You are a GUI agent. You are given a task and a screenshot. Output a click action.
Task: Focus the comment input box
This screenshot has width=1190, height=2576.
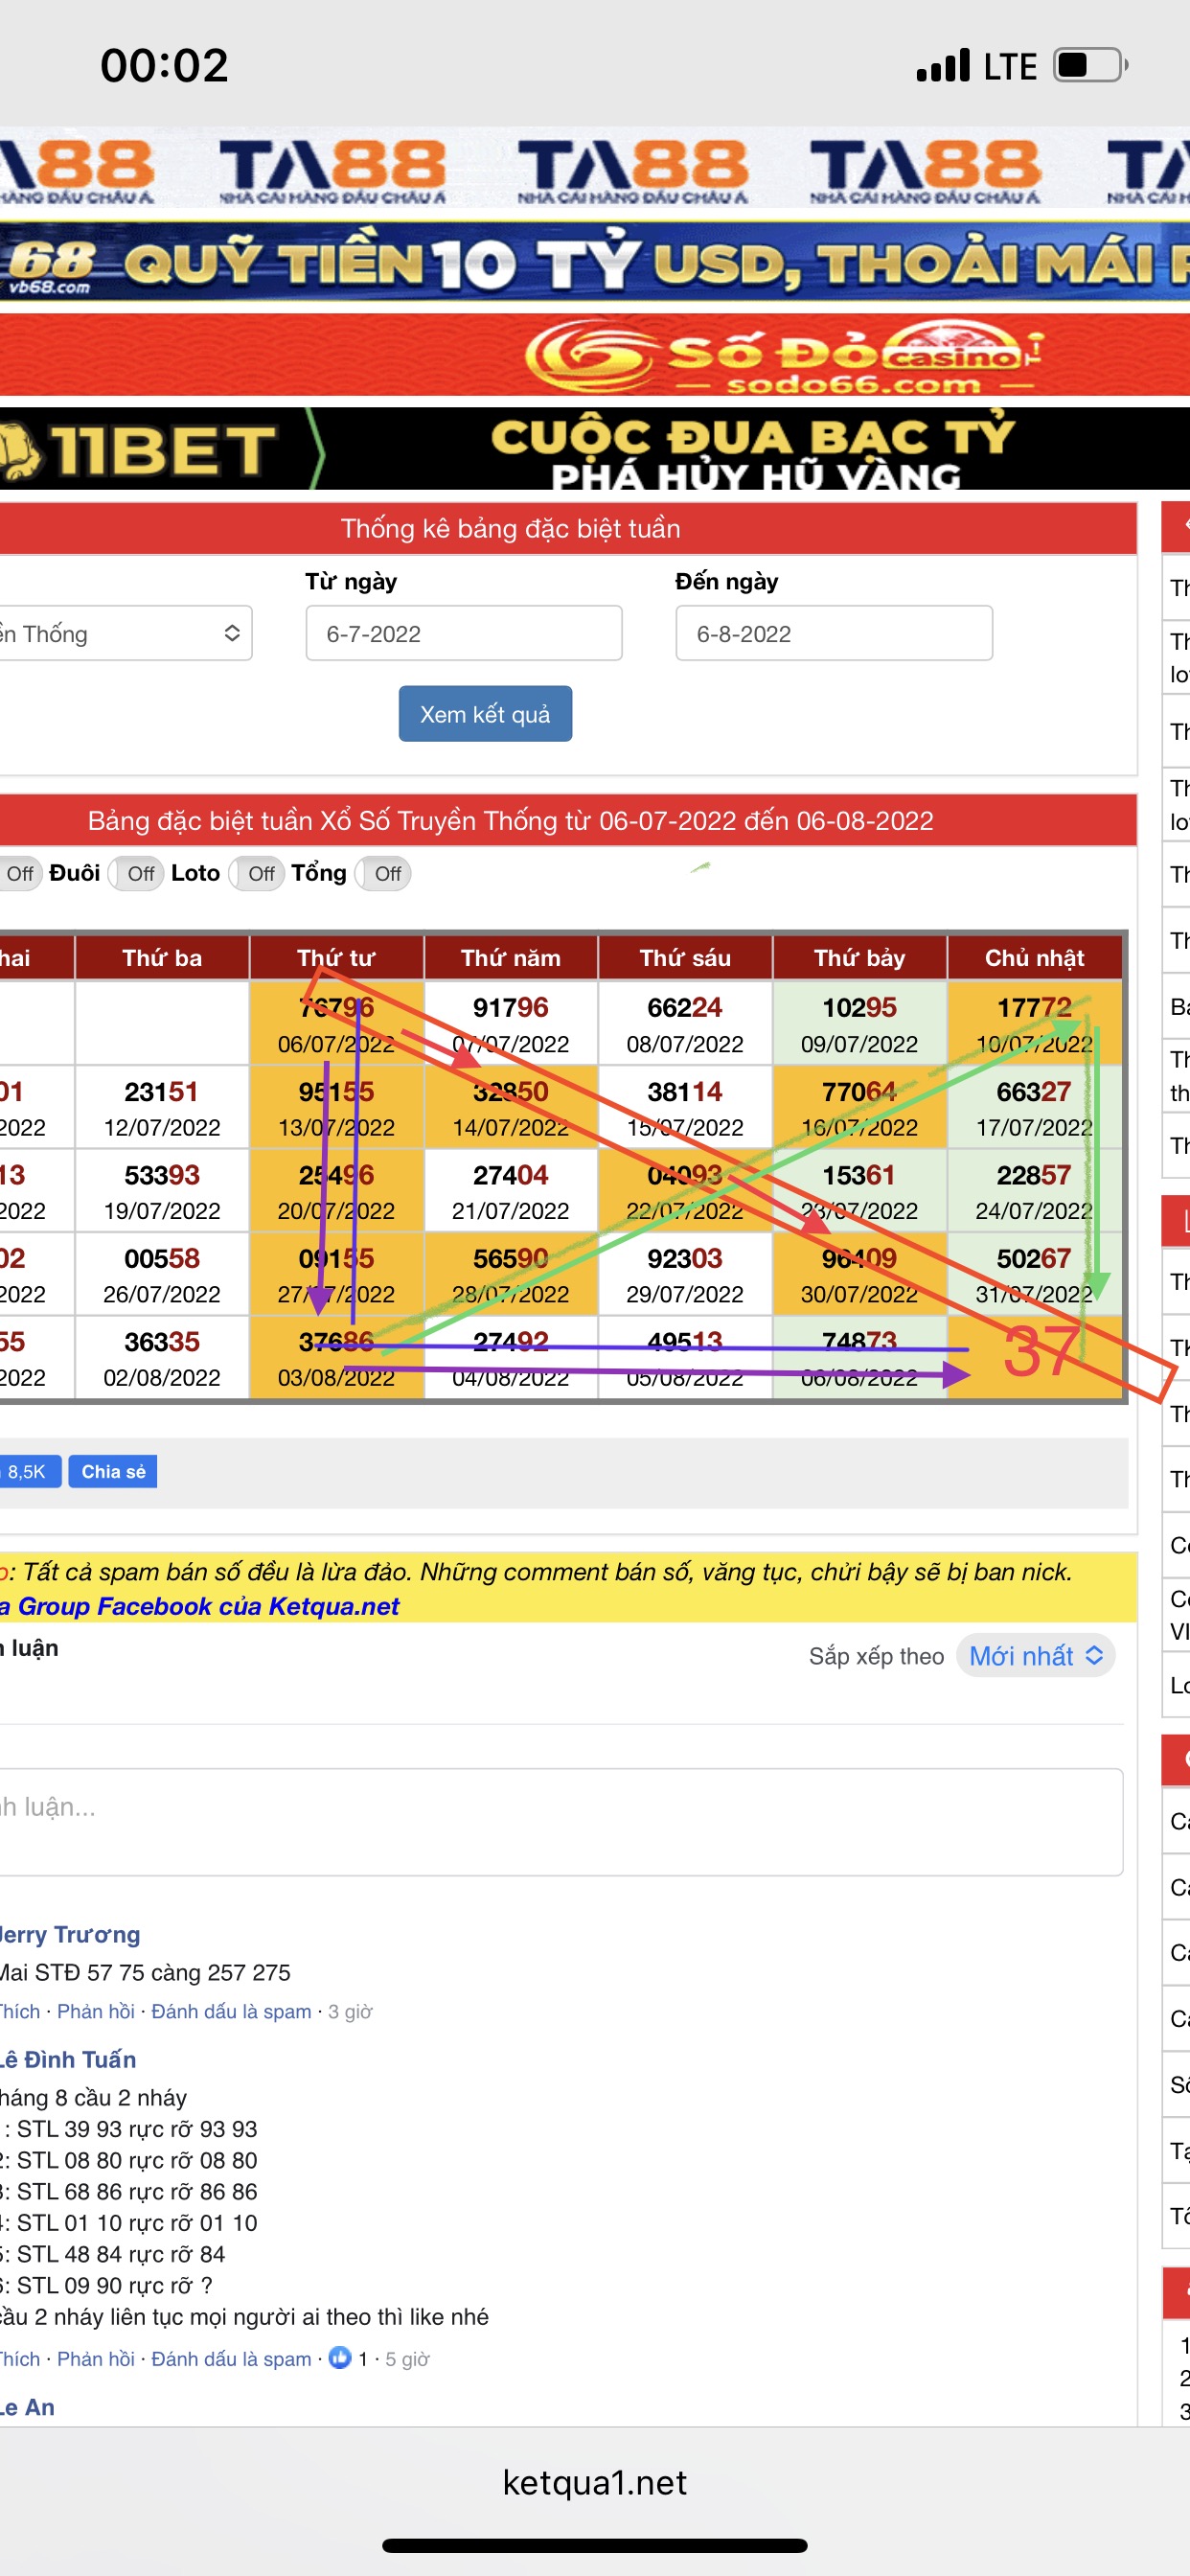(x=560, y=1821)
